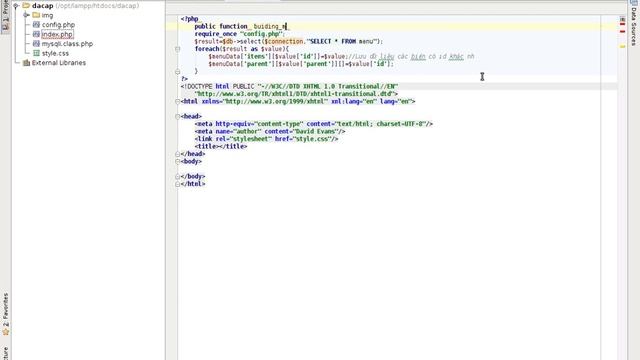Click the dacap folder icon
Viewport: 640px width, 360px height.
pos(26,6)
